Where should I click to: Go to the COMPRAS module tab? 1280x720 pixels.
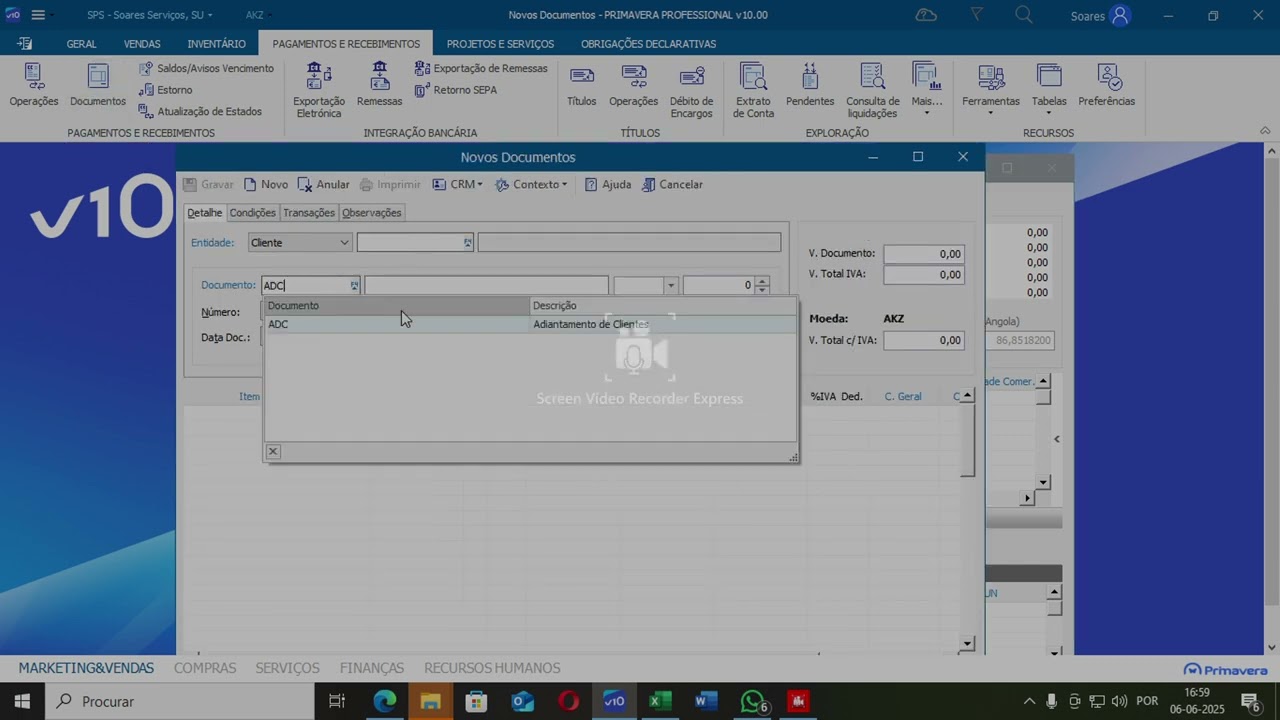pyautogui.click(x=205, y=668)
